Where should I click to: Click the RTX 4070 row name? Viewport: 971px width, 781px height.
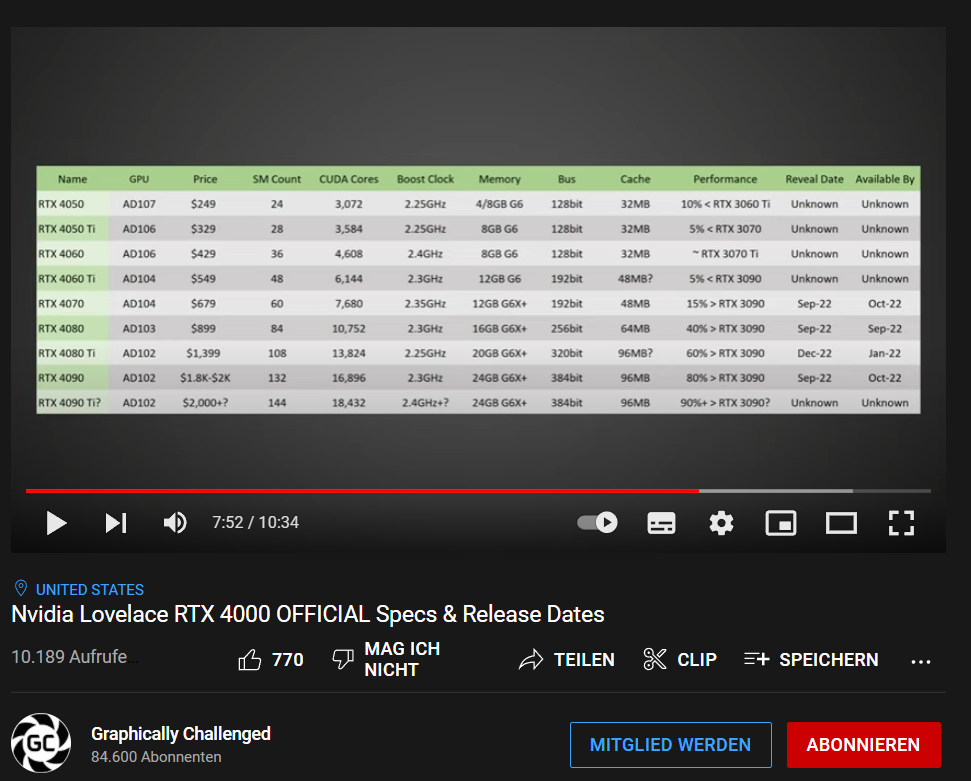point(61,303)
